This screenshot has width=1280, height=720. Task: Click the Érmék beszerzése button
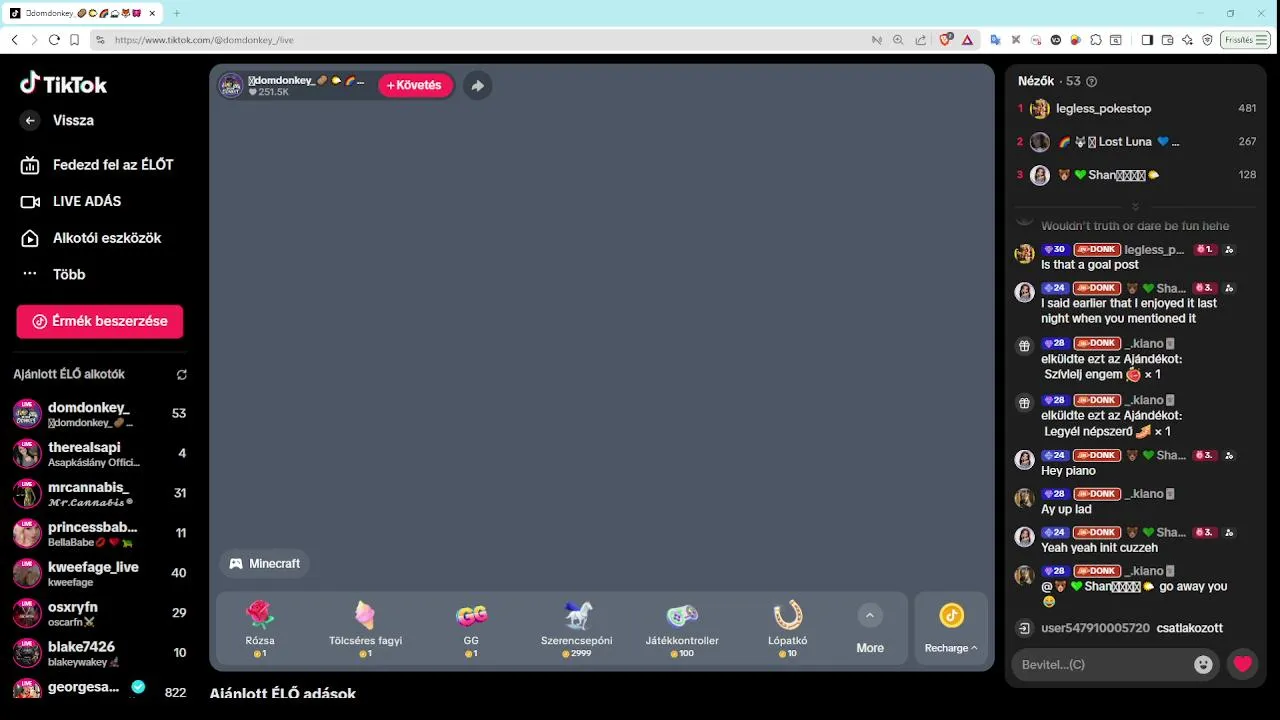pos(100,321)
